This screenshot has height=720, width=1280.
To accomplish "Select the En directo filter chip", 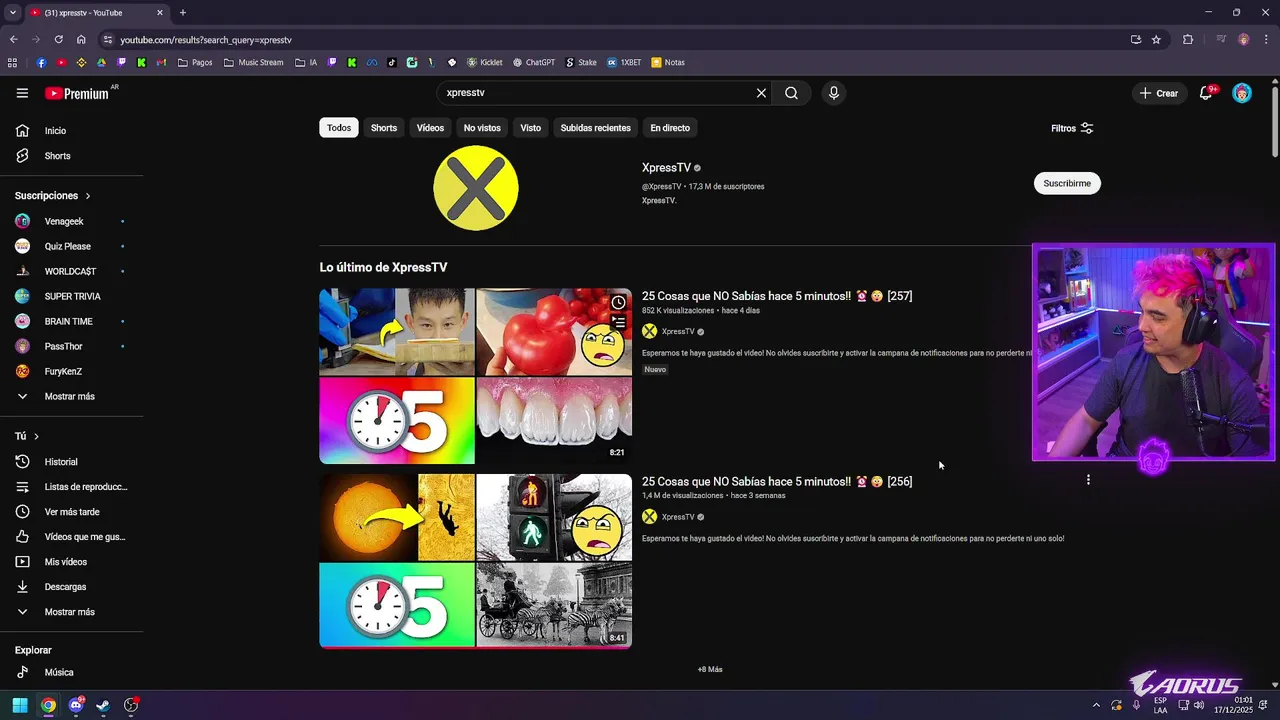I will point(670,128).
